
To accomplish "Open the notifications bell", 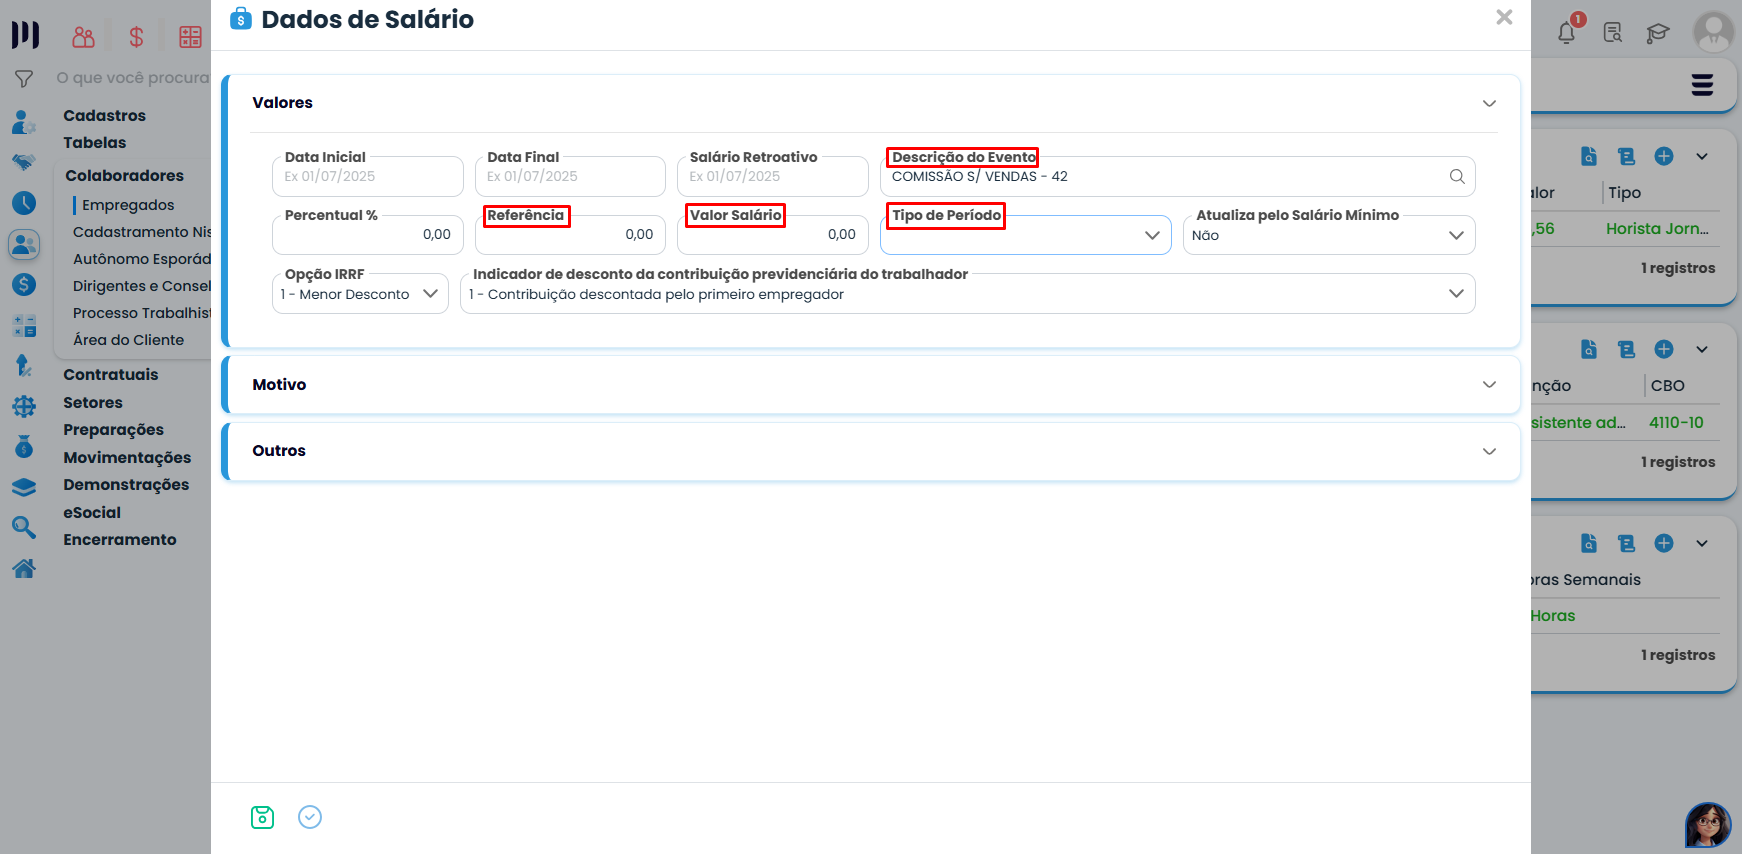I will coord(1567,32).
